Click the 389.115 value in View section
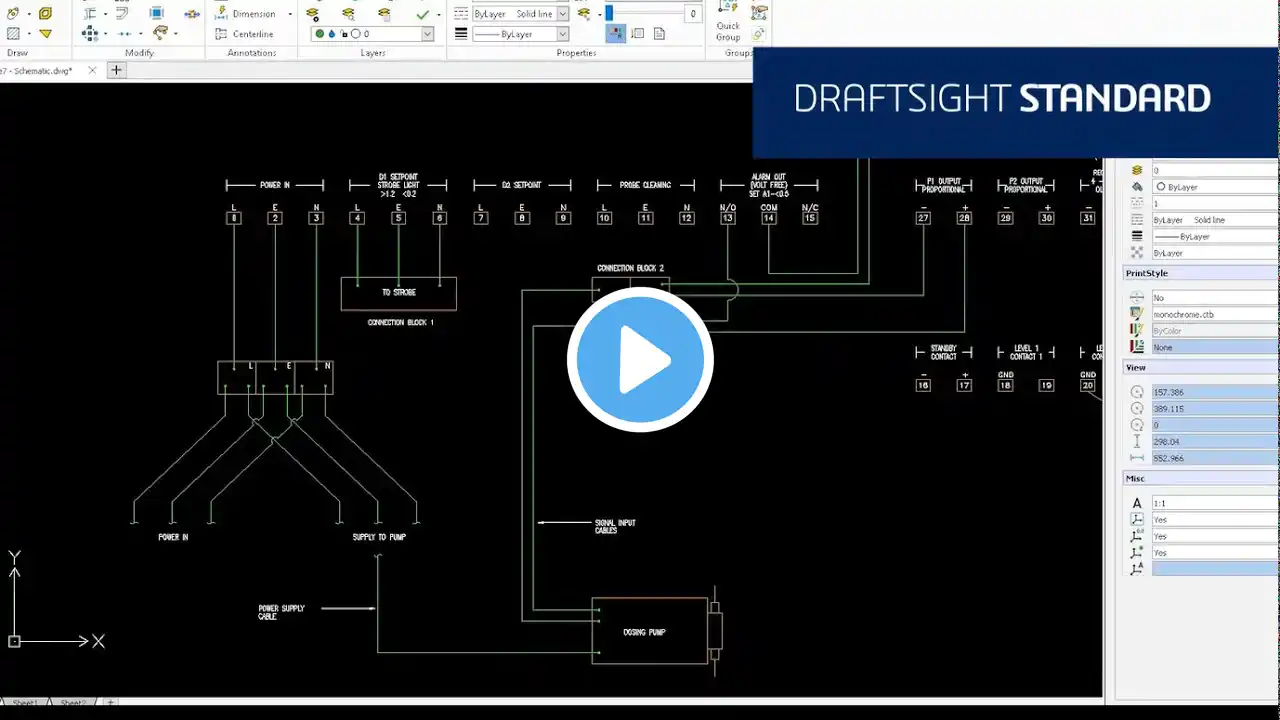This screenshot has width=1280, height=720. [x=1215, y=409]
